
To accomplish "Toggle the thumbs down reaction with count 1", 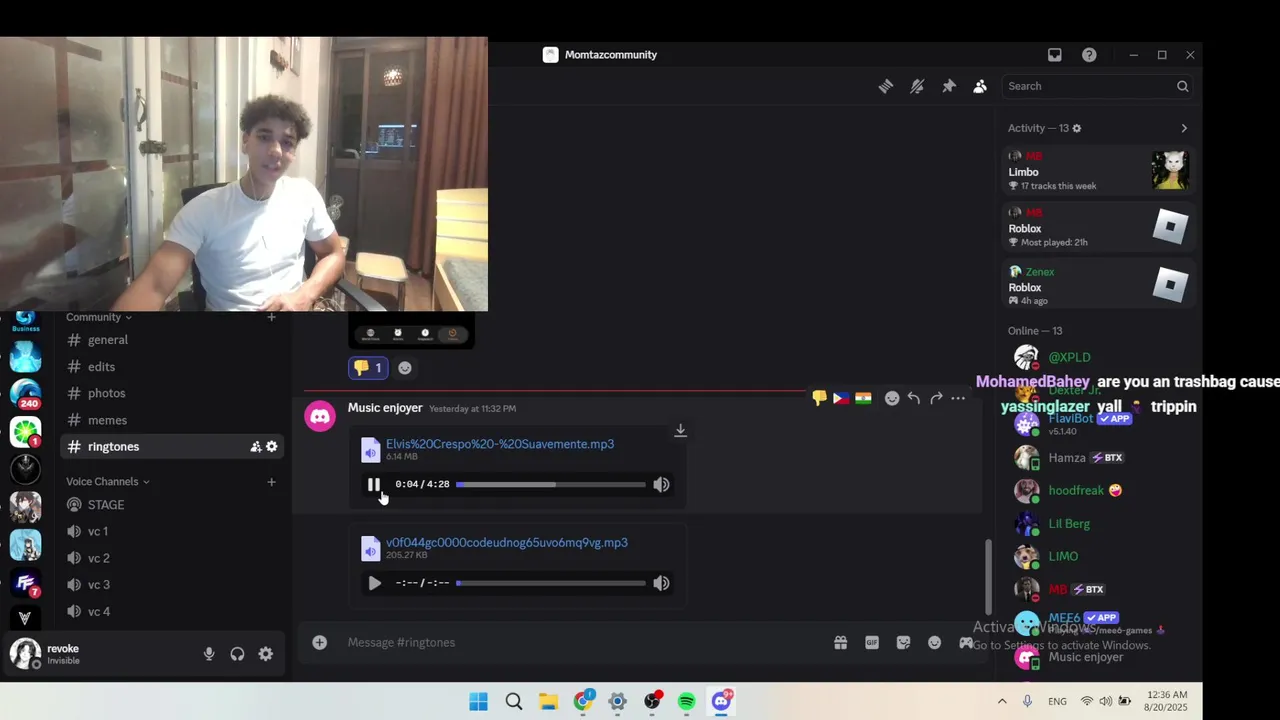I will (368, 368).
